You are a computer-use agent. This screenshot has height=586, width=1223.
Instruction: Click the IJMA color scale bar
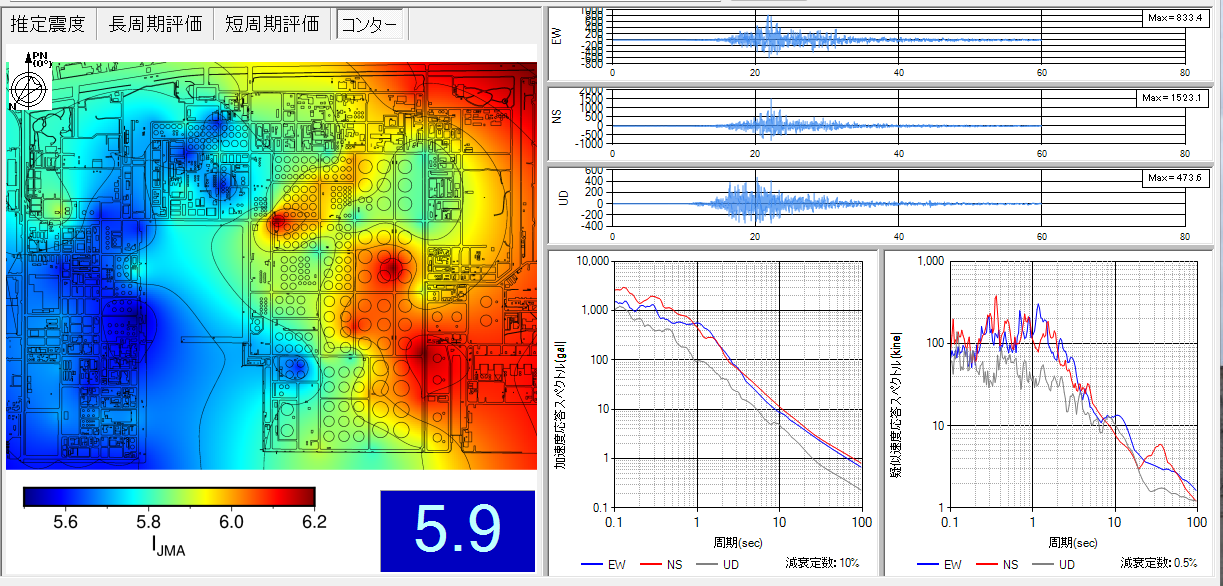pos(169,496)
